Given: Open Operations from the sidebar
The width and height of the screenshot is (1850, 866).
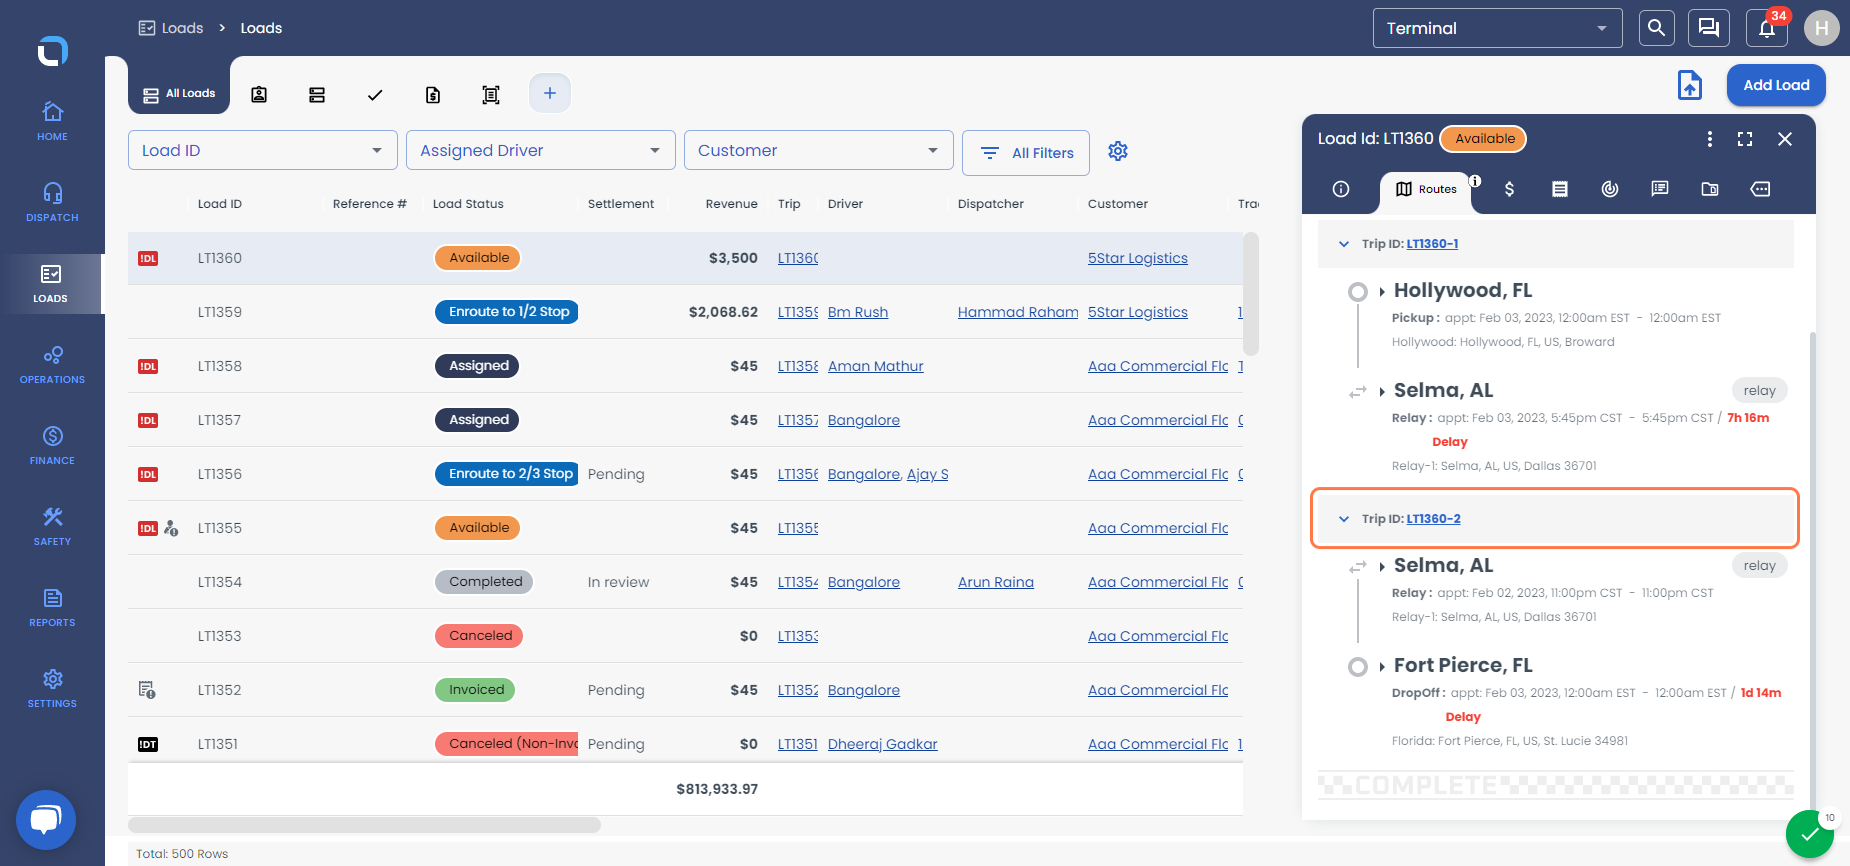Looking at the screenshot, I should pos(52,364).
